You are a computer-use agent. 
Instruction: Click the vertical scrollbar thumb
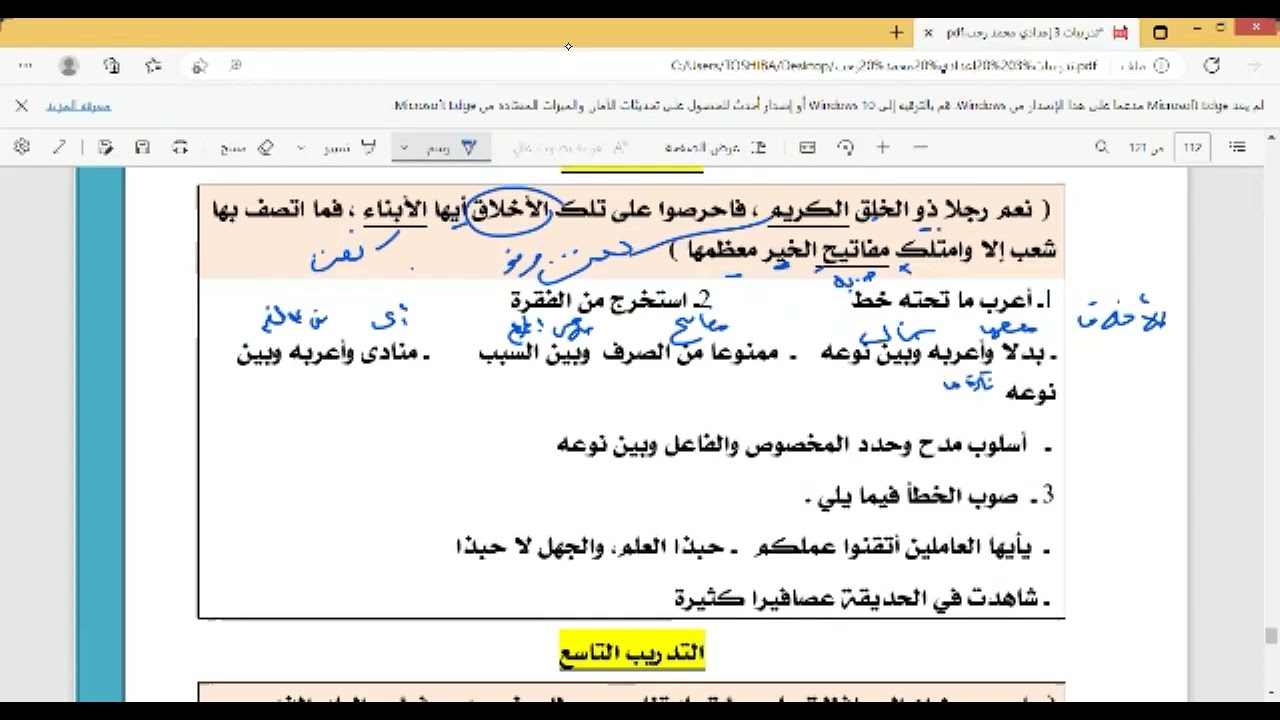pos(1271,636)
